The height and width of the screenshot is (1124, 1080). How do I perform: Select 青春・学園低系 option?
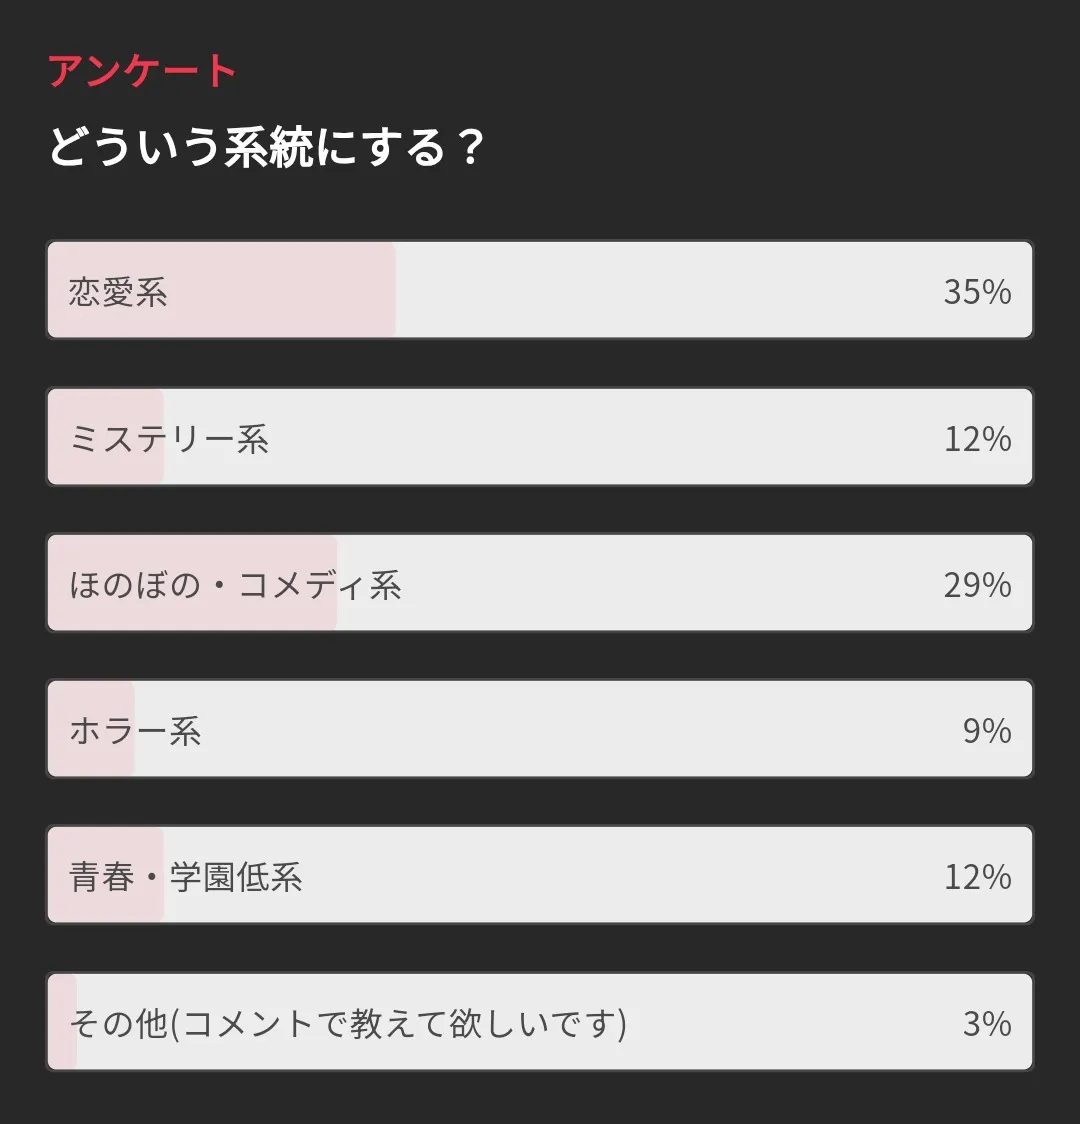pos(540,875)
